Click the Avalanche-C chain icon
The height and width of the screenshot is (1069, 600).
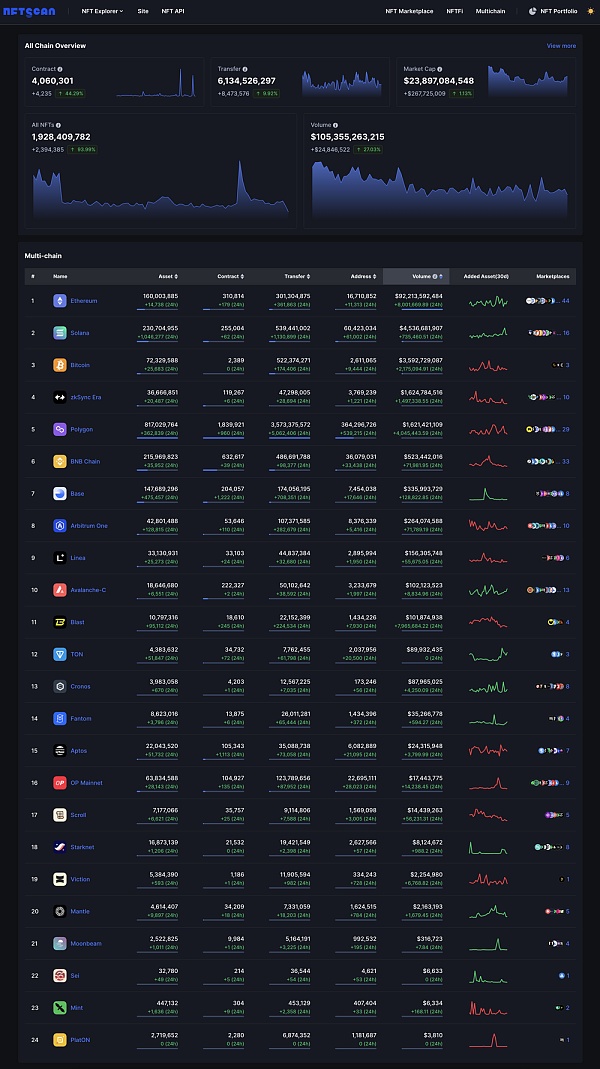click(60, 590)
